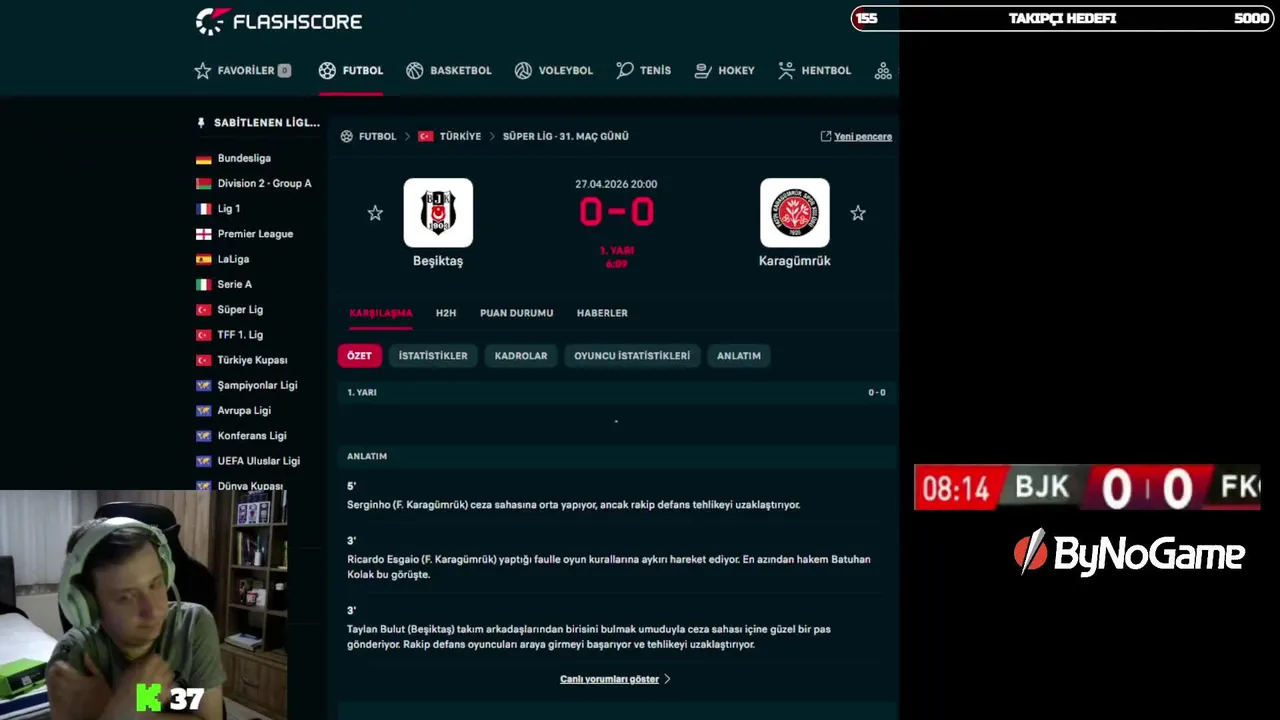The image size is (1280, 720).
Task: Open Premier League in sidebar
Action: [255, 234]
